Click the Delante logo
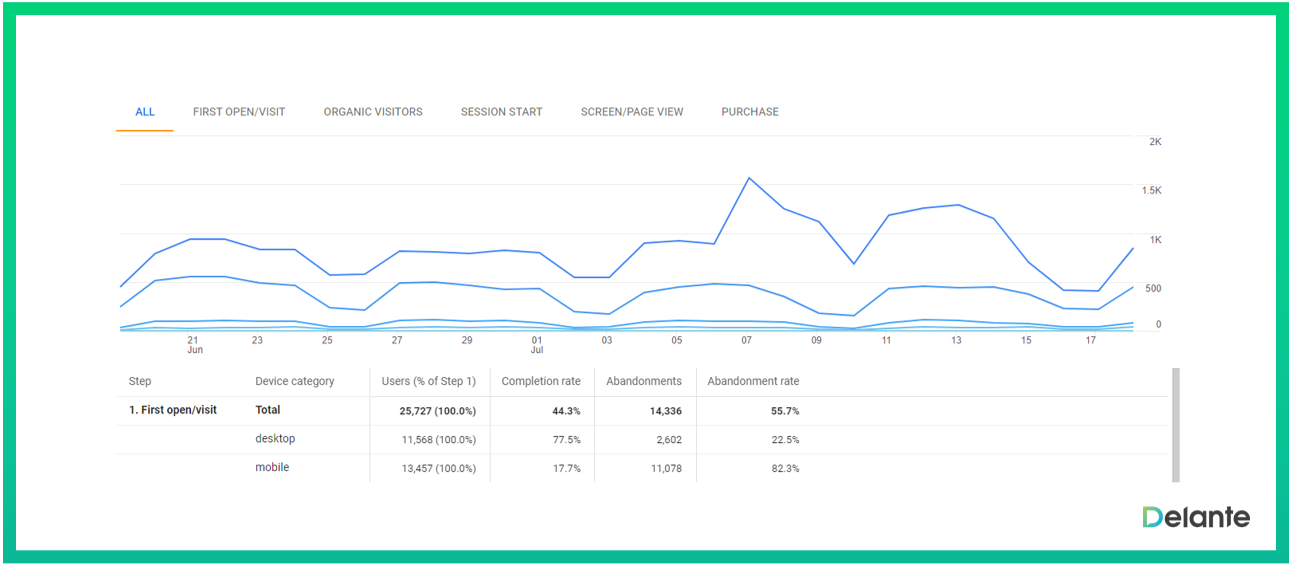Screen dimensions: 1290x564 pos(1196,517)
